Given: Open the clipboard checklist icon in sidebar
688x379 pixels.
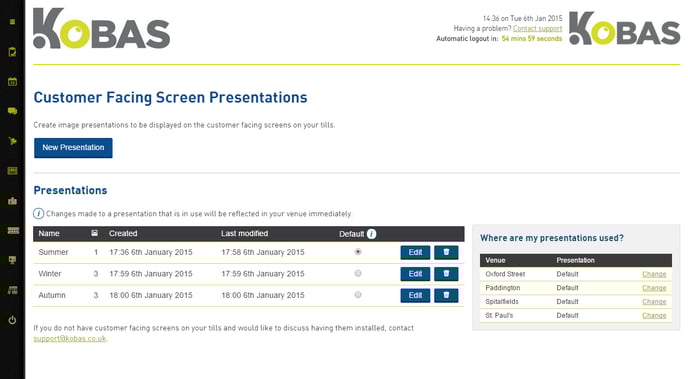Looking at the screenshot, I should point(12,52).
